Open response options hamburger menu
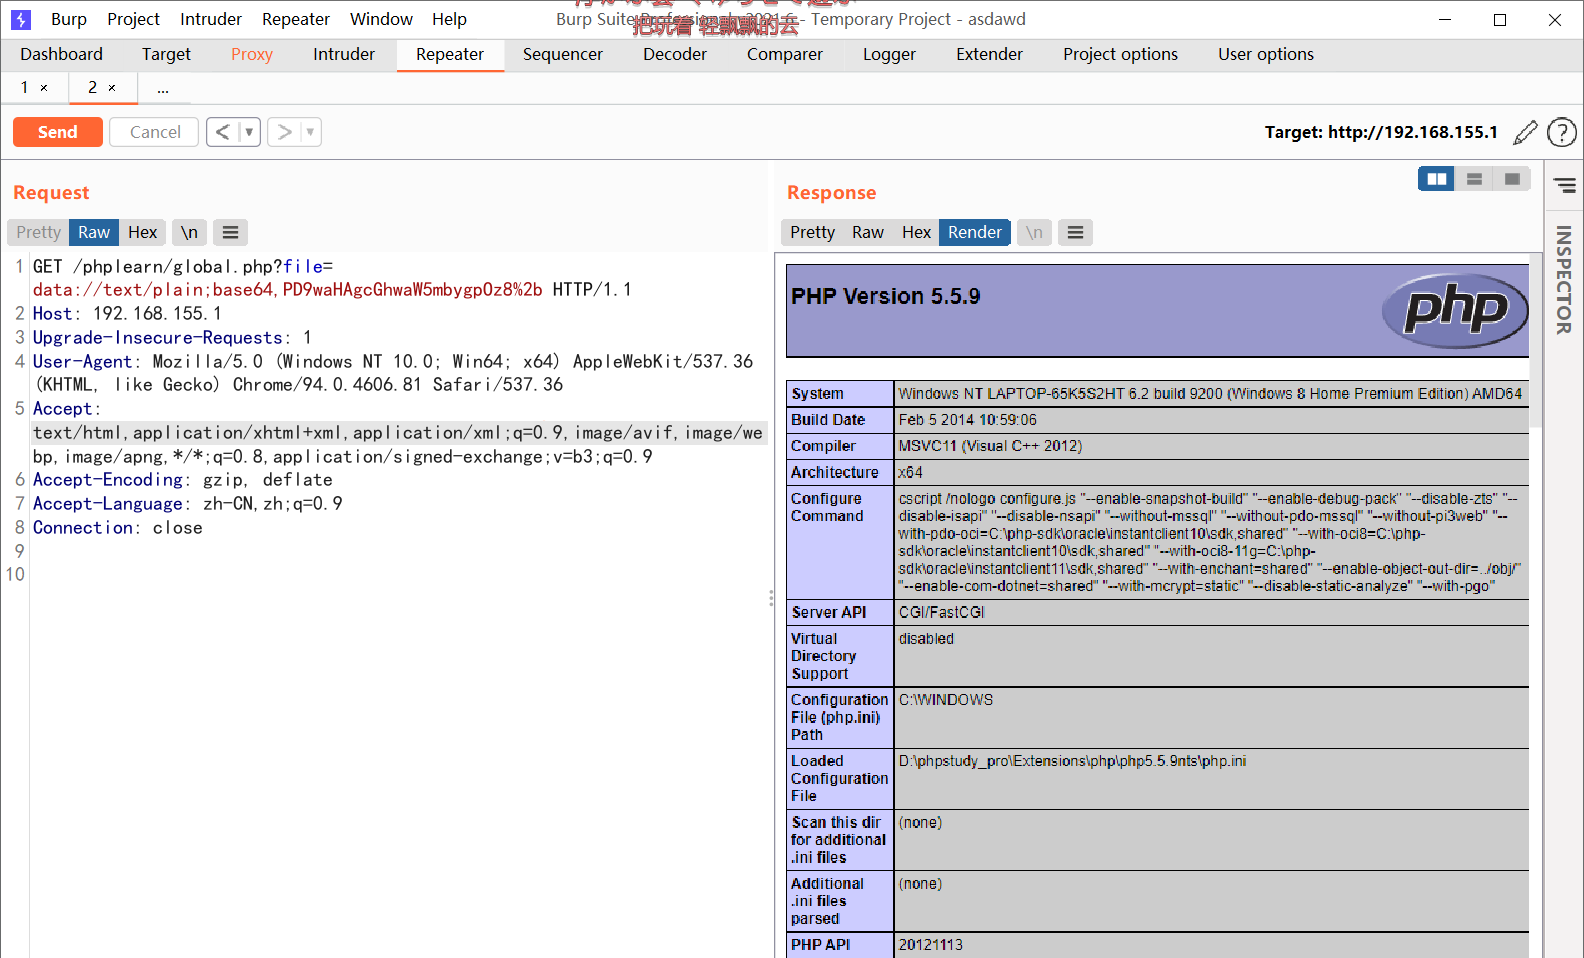Viewport: 1584px width, 958px height. pos(1075,232)
